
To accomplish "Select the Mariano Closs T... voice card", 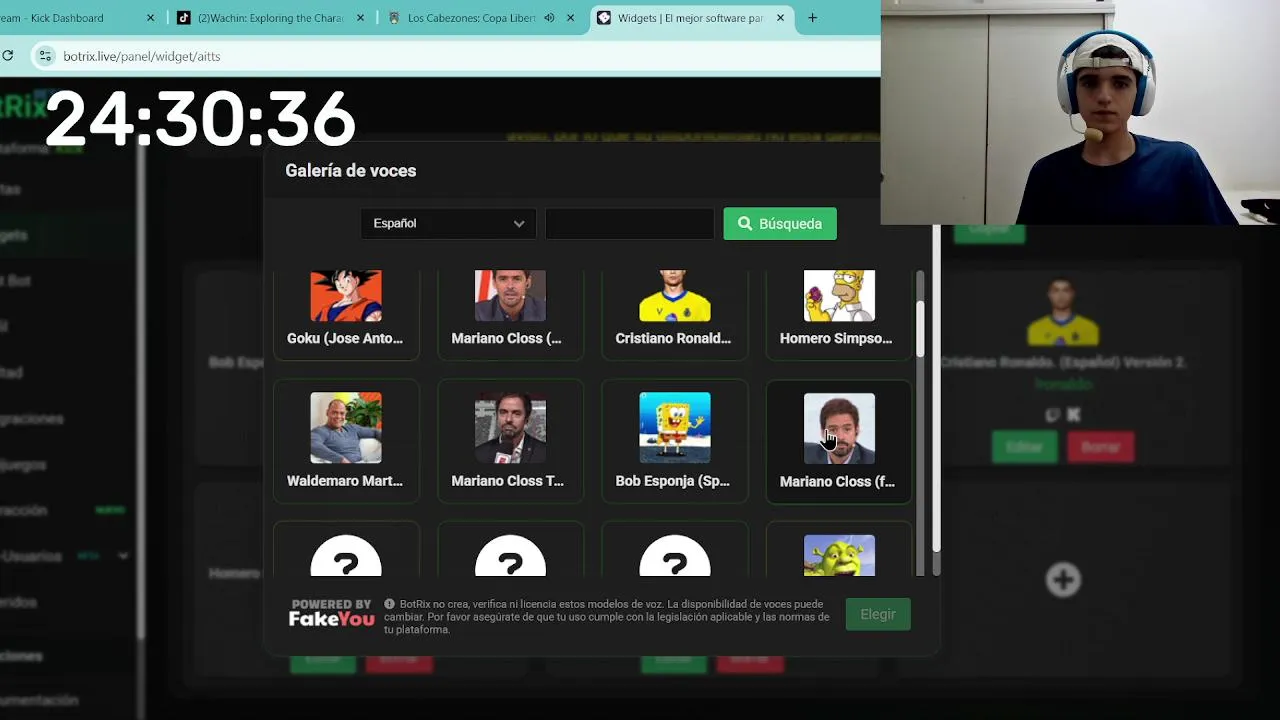I will [x=510, y=440].
